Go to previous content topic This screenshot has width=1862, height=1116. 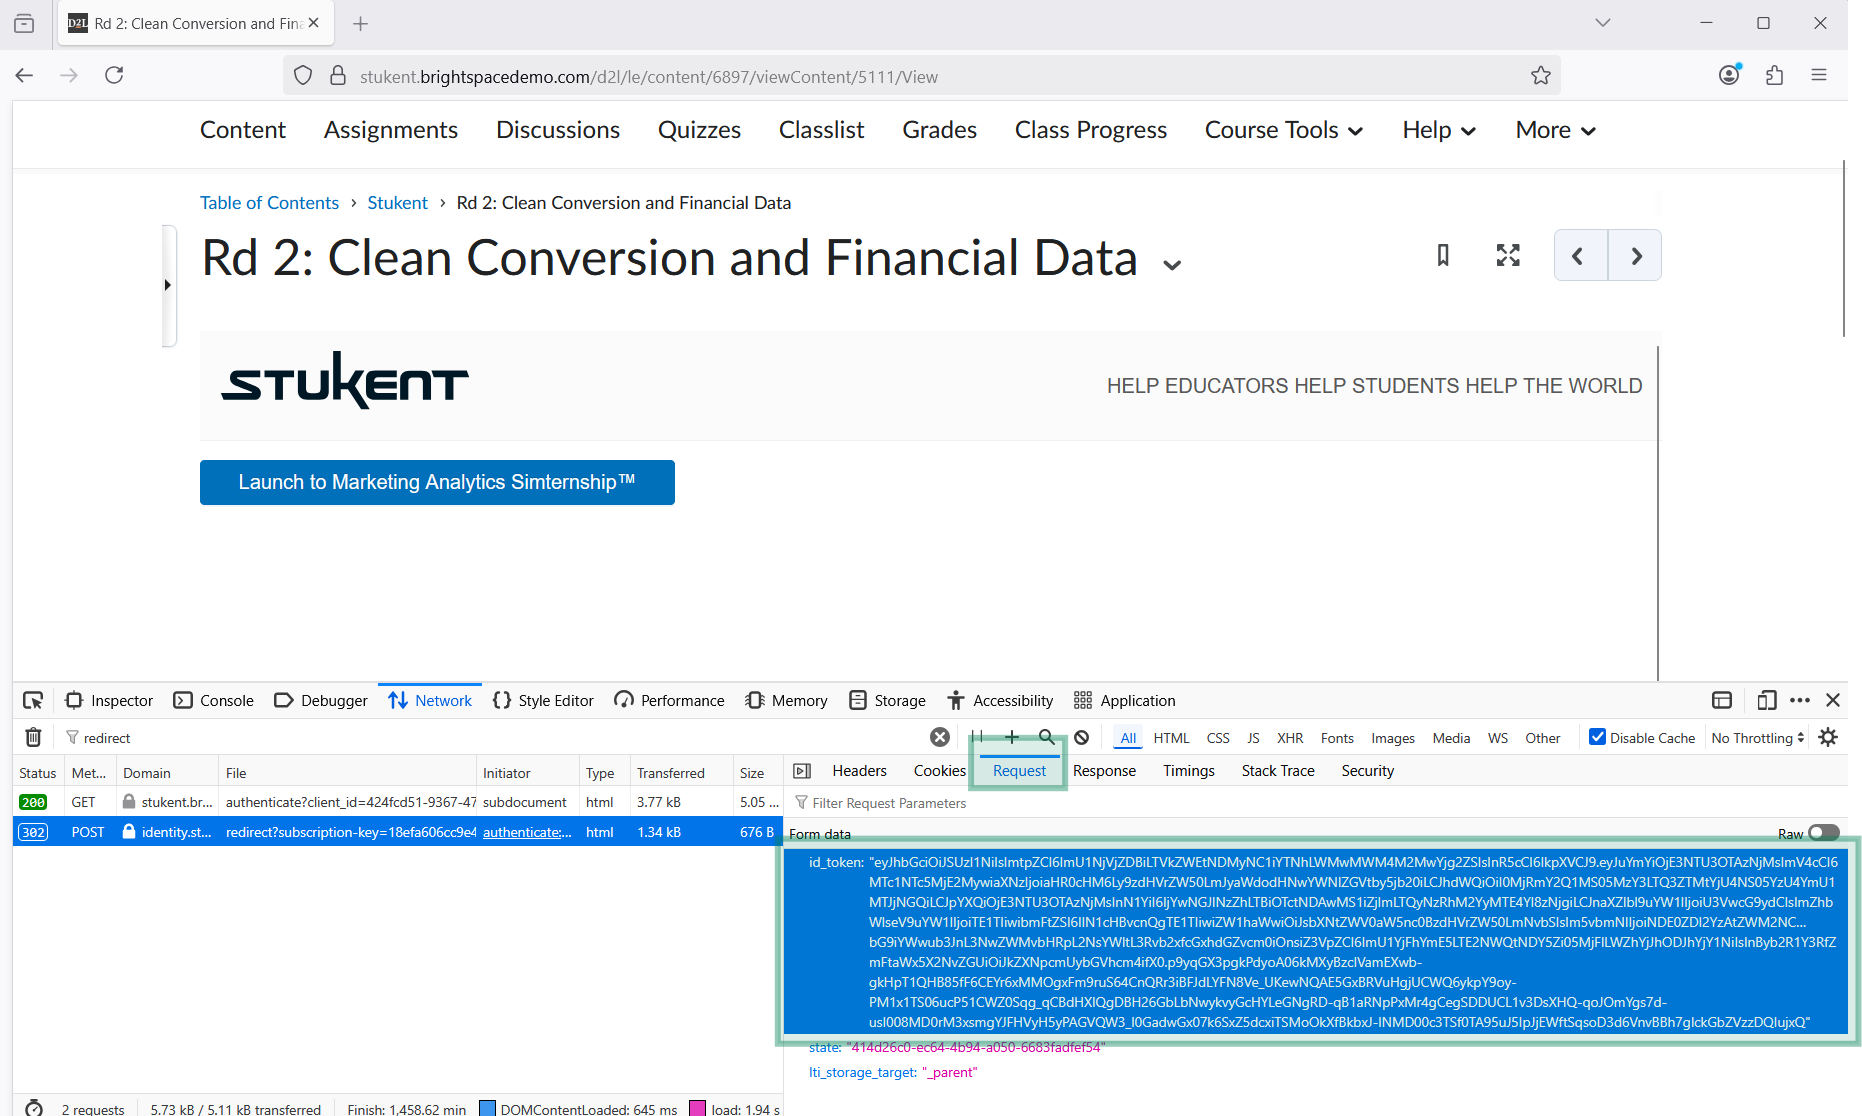[1580, 255]
